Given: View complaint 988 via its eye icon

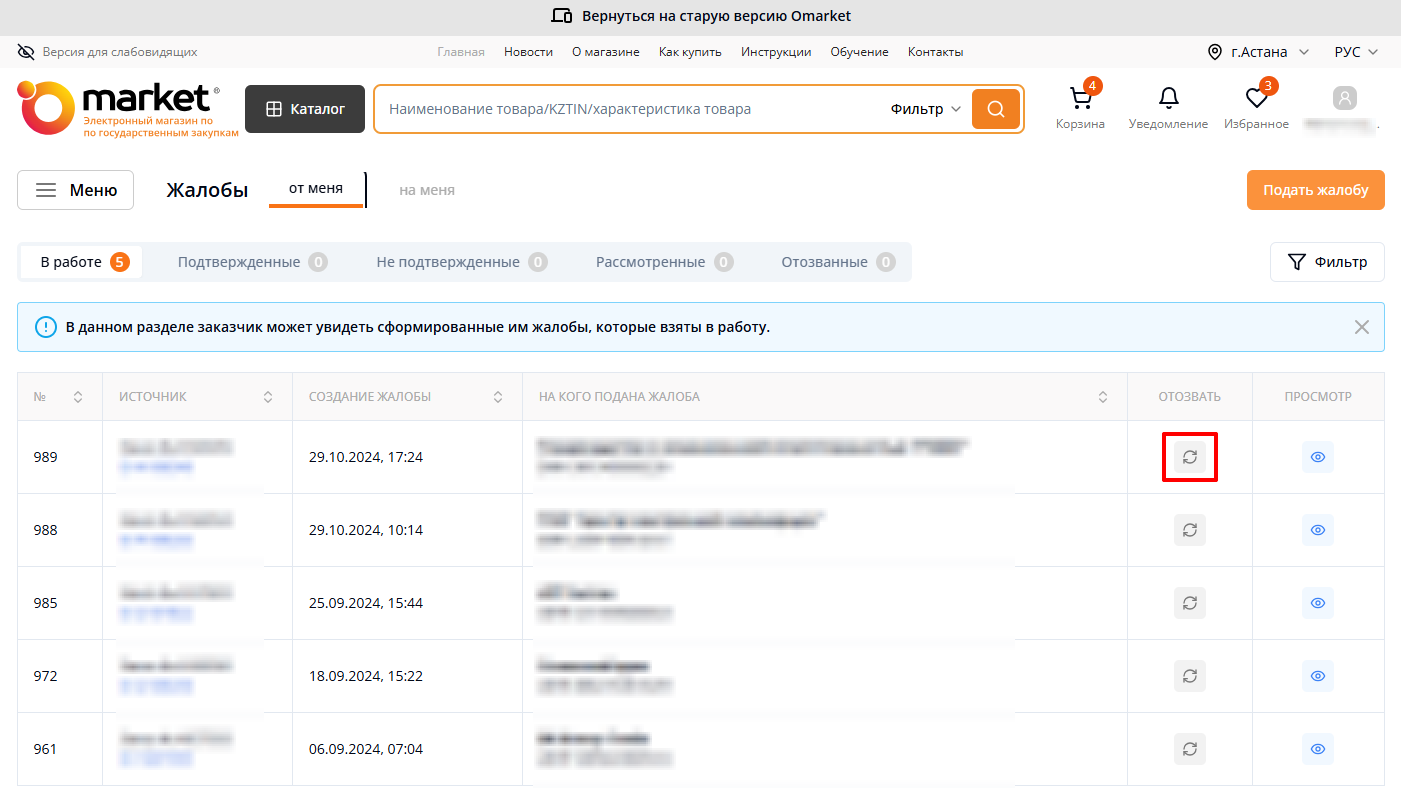Looking at the screenshot, I should pos(1317,530).
